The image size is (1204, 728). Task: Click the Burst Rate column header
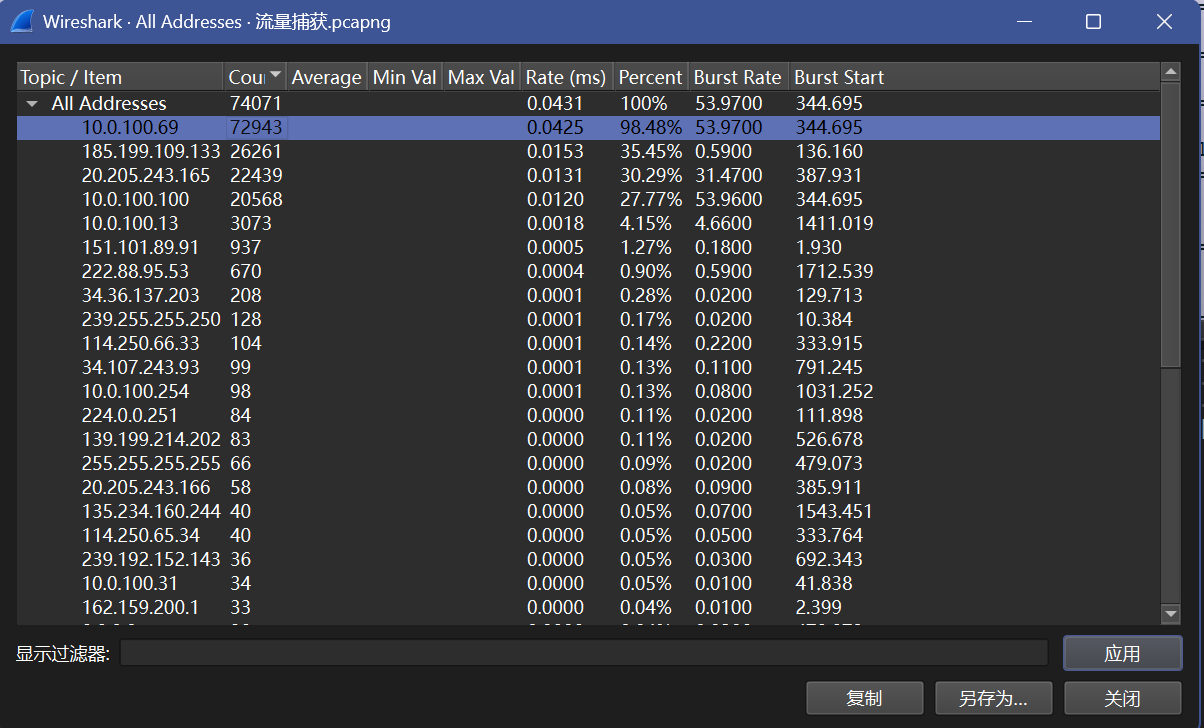(x=737, y=77)
